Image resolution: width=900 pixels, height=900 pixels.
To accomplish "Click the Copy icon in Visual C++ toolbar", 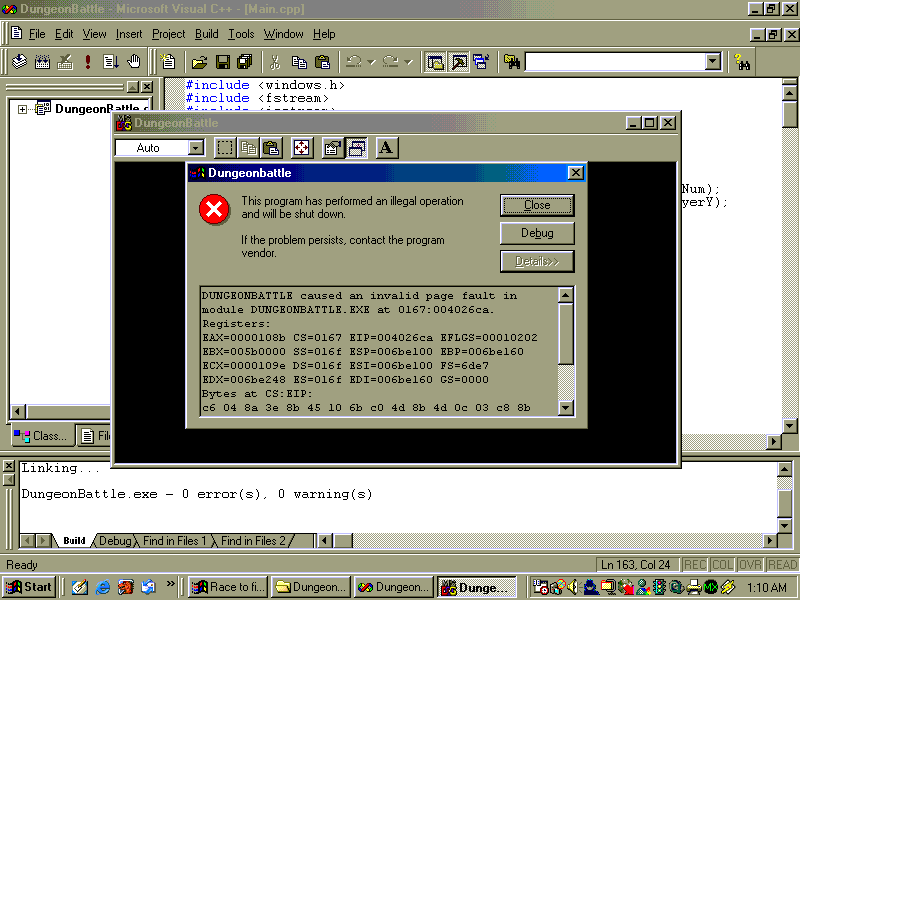I will coord(299,62).
